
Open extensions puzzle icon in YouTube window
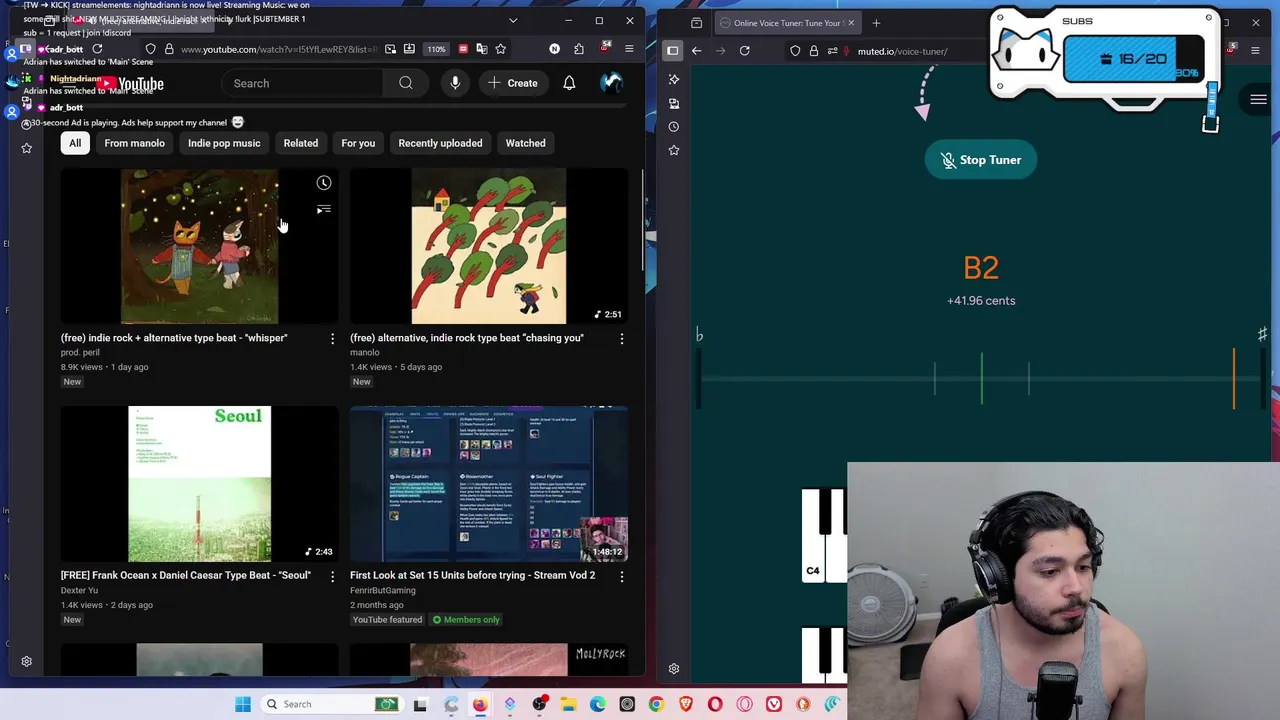tap(579, 49)
